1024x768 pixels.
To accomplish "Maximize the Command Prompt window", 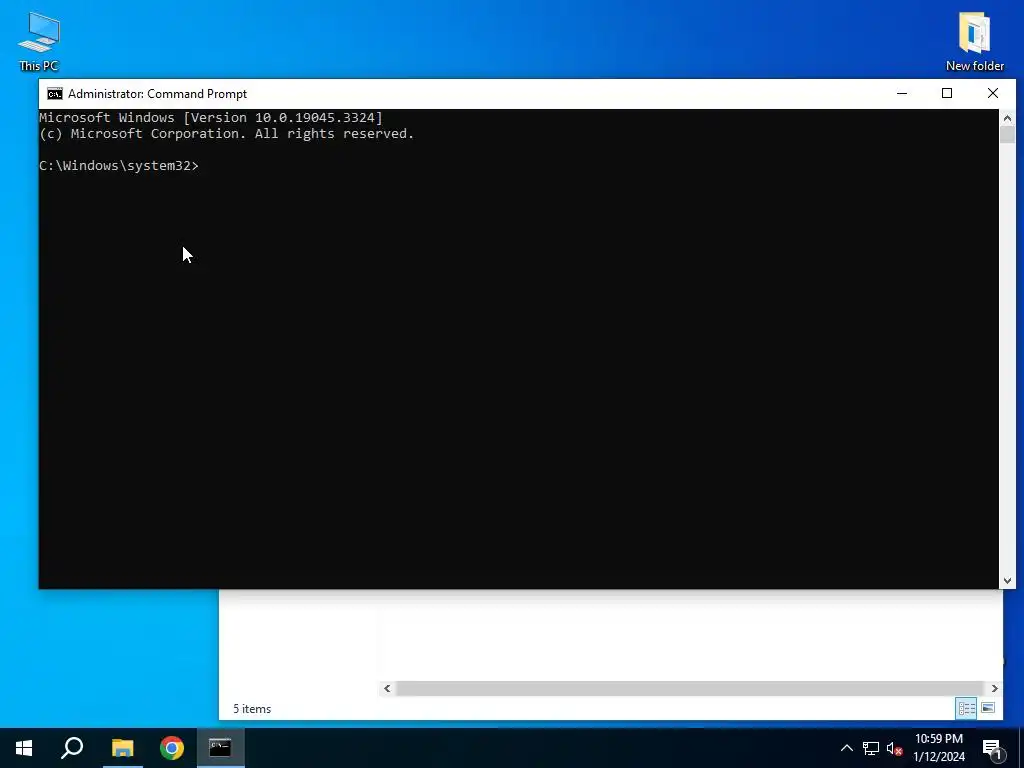I will tap(947, 93).
